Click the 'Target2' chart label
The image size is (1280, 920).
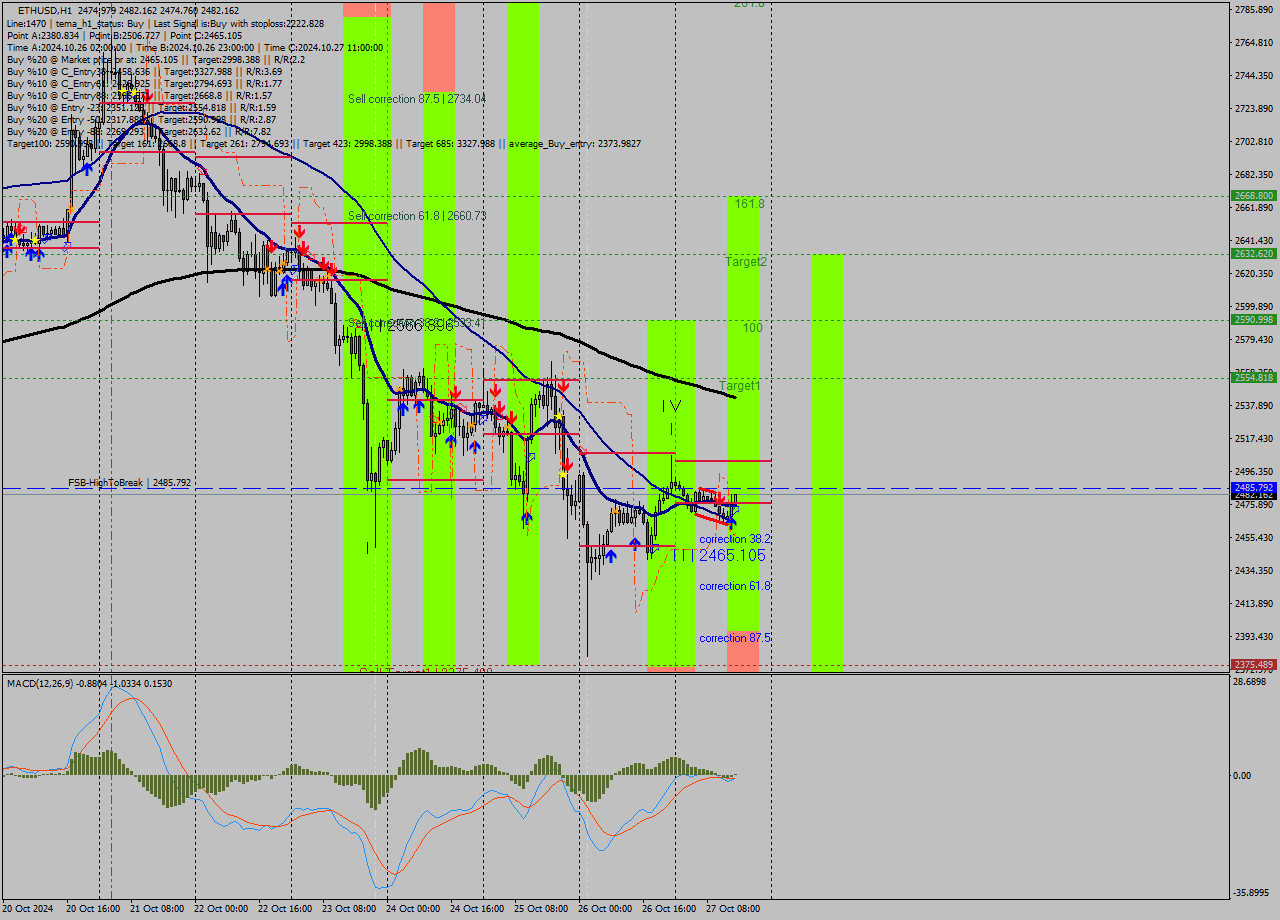click(746, 261)
